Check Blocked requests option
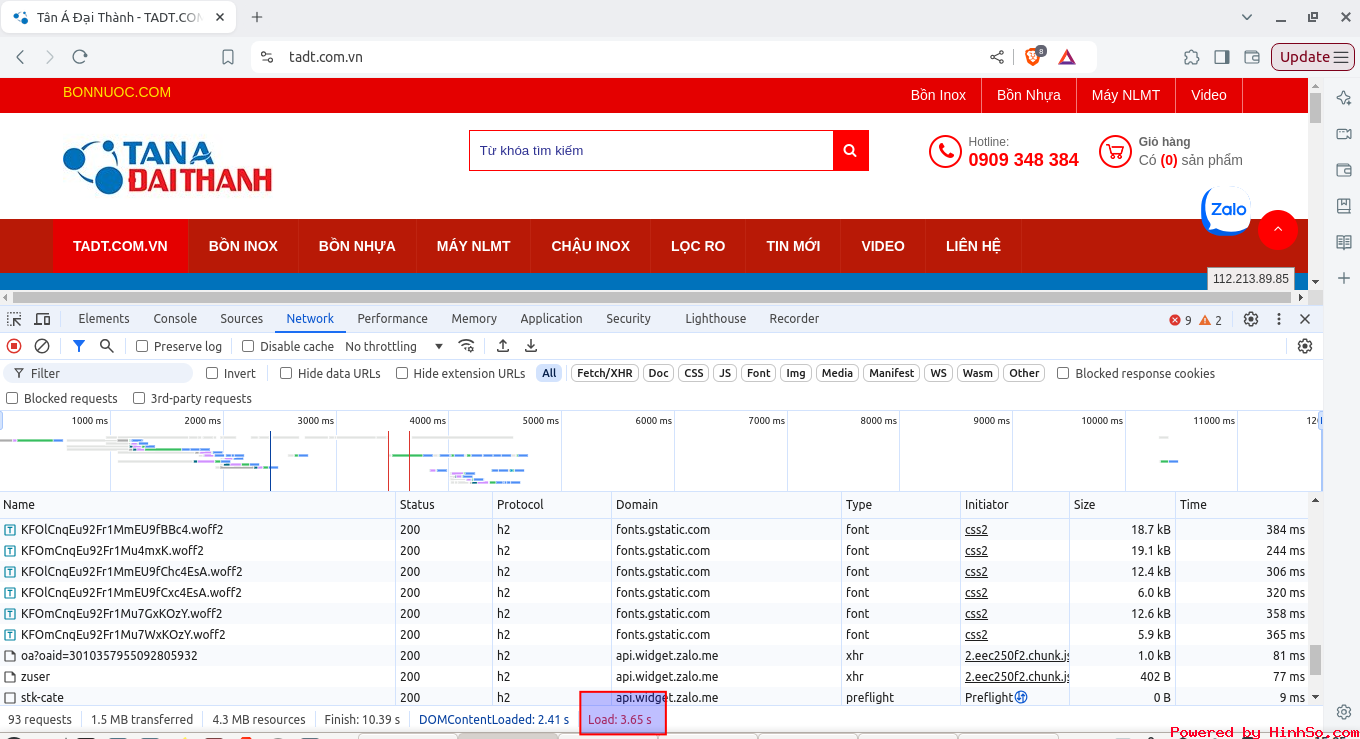The width and height of the screenshot is (1360, 739). pos(12,398)
